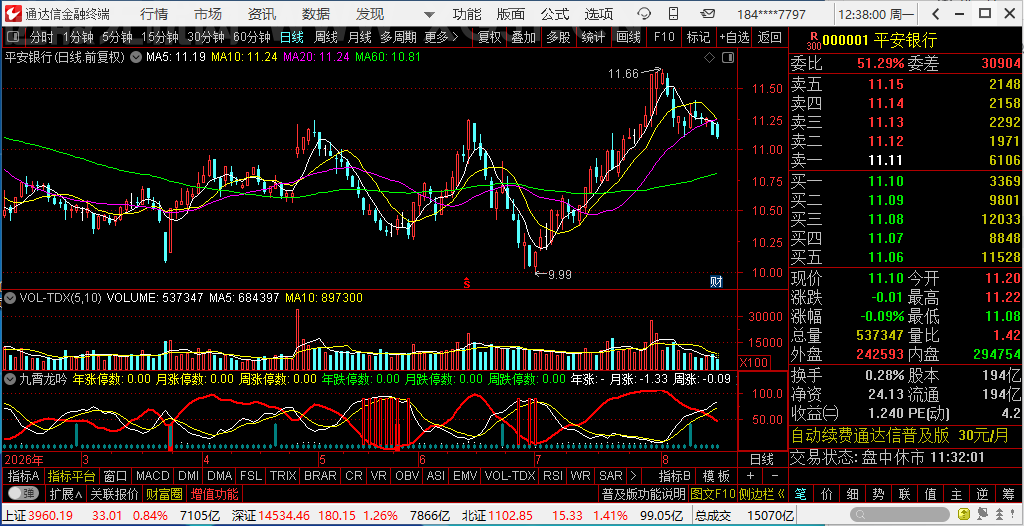Select the 日线 daily period

(x=292, y=37)
